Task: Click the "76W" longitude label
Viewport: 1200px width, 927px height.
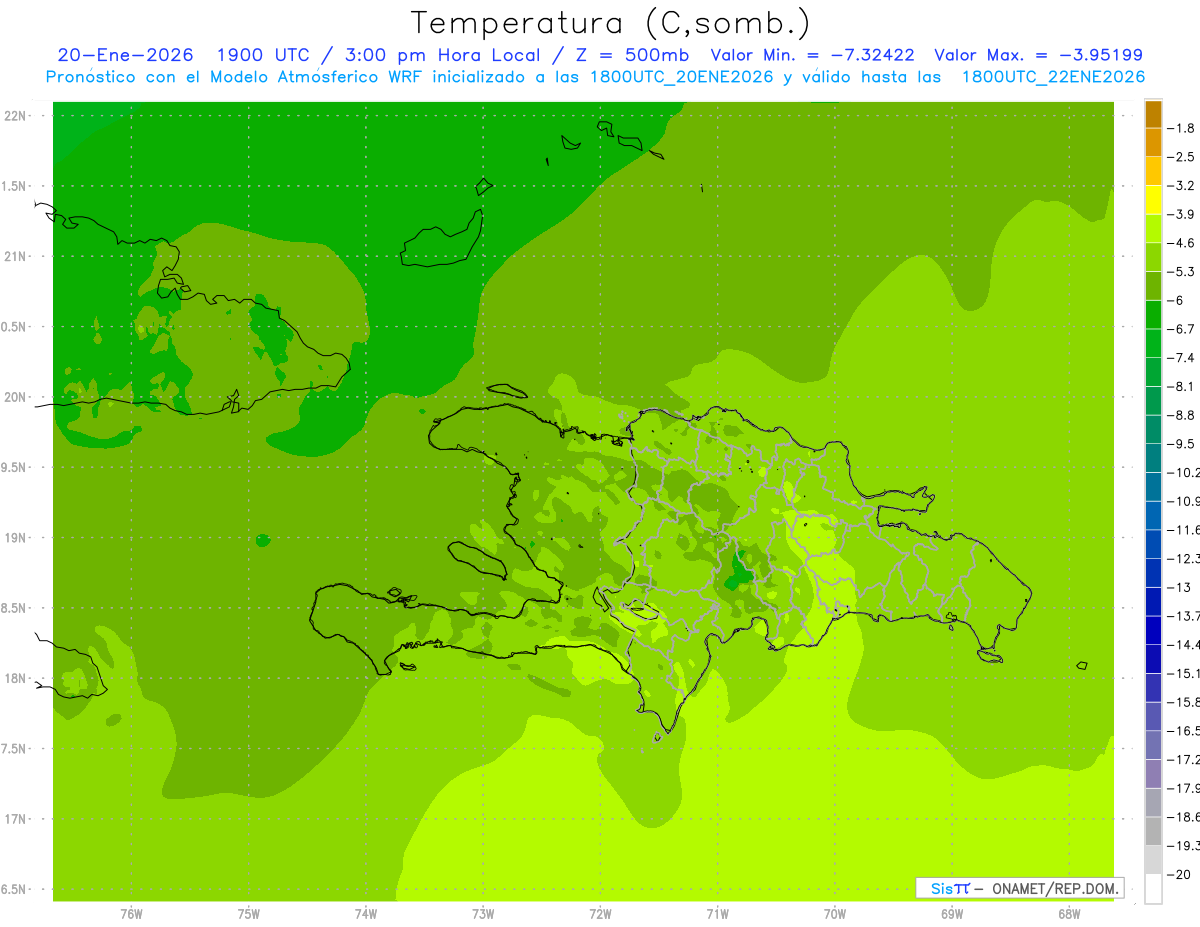Action: [131, 913]
